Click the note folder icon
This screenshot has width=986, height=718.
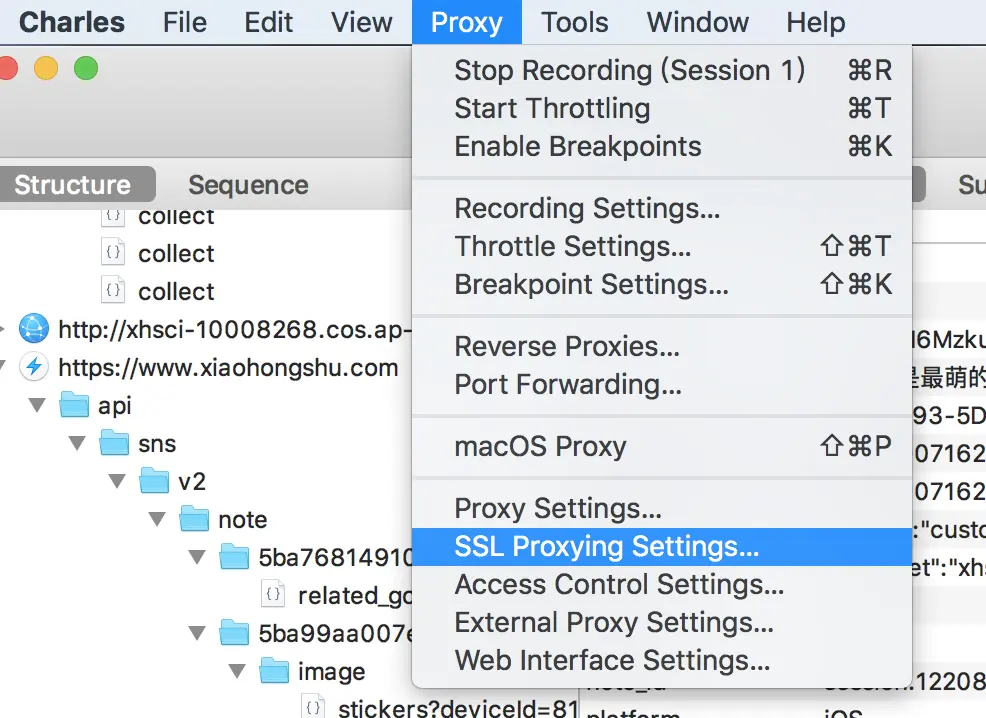(194, 519)
